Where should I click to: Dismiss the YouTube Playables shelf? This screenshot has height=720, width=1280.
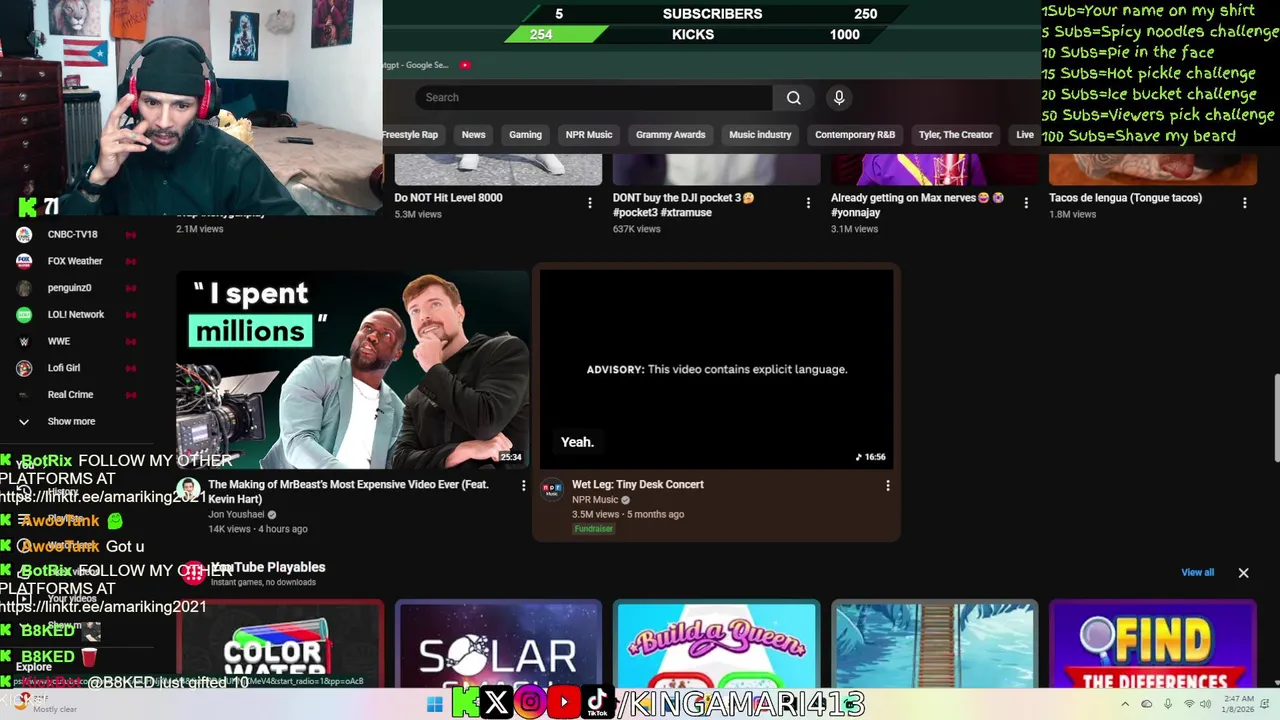1243,573
